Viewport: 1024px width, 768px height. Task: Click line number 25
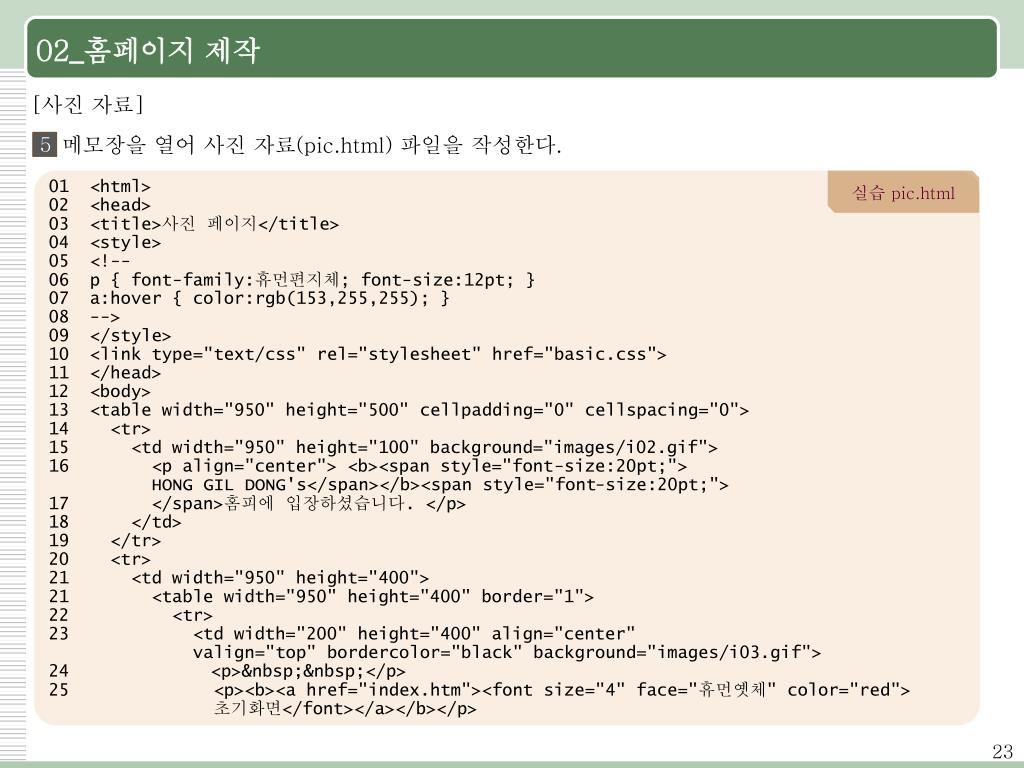click(x=59, y=690)
